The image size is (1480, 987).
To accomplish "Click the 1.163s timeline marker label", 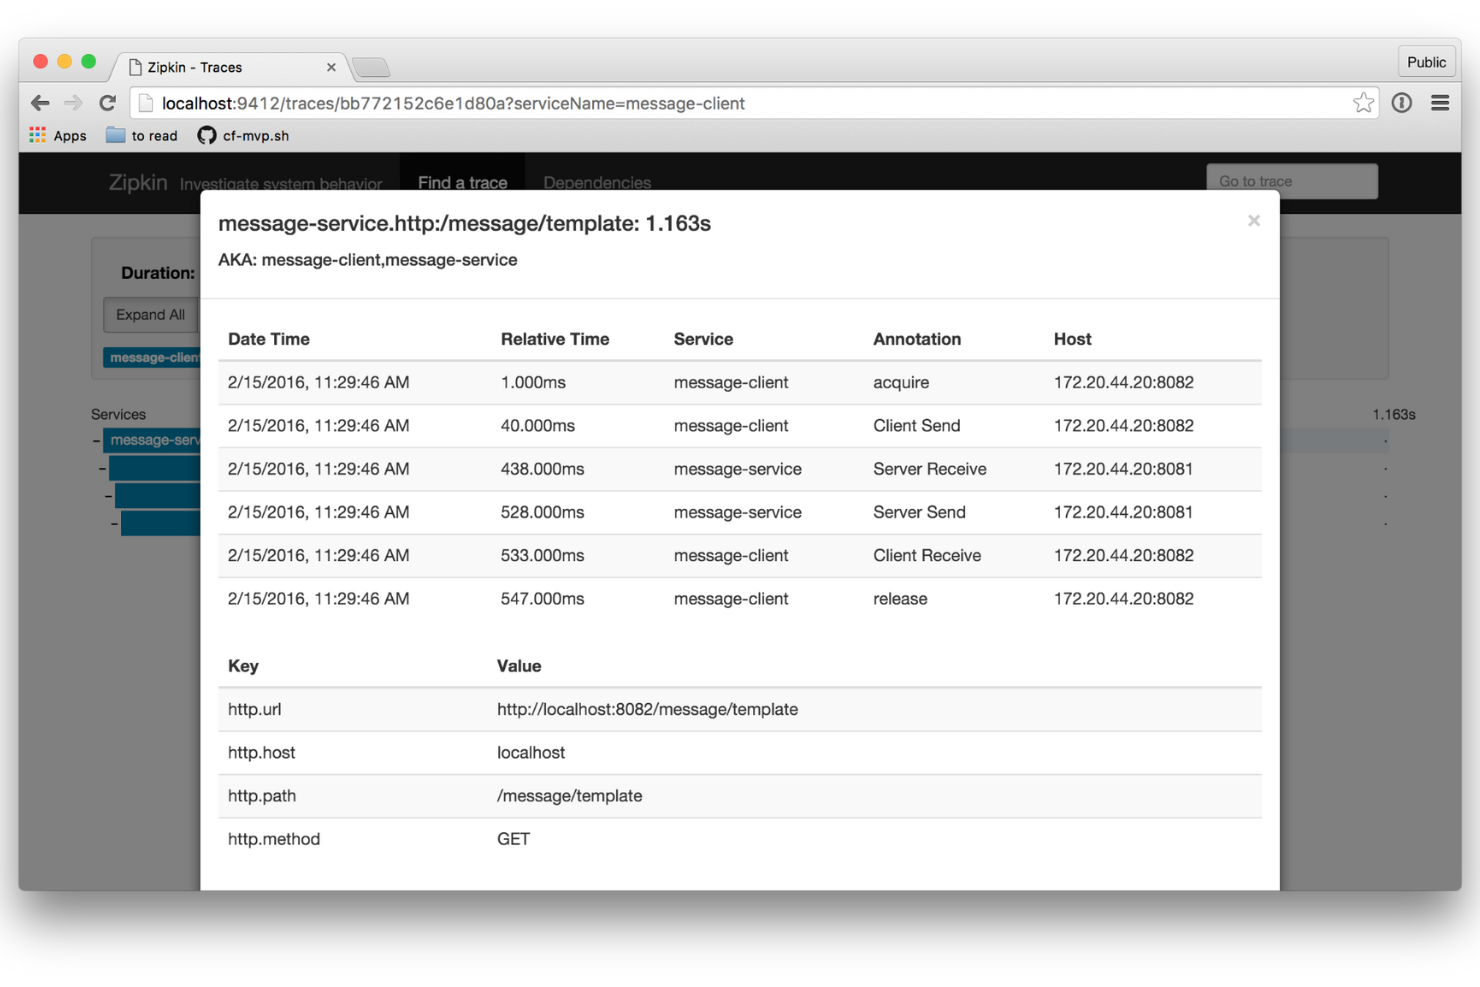I will [1393, 414].
